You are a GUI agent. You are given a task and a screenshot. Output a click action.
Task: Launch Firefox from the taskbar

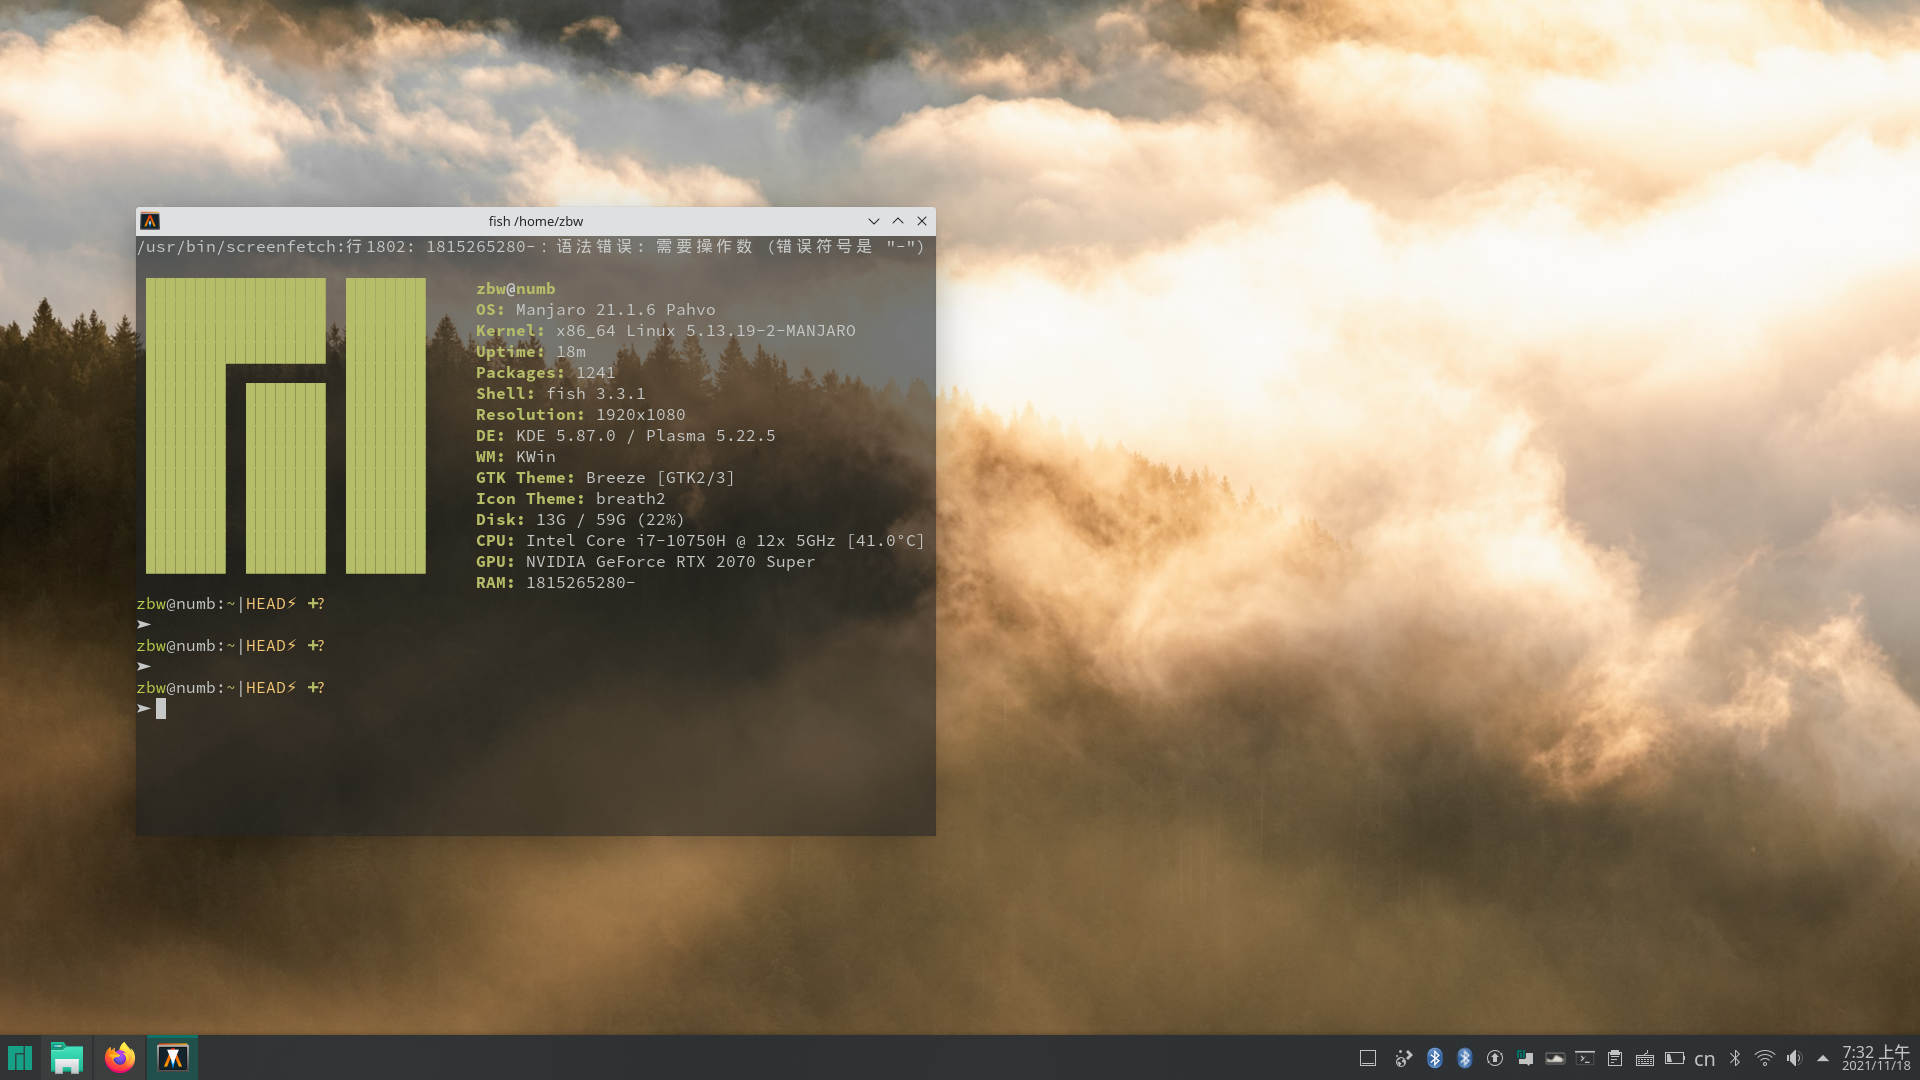(120, 1058)
